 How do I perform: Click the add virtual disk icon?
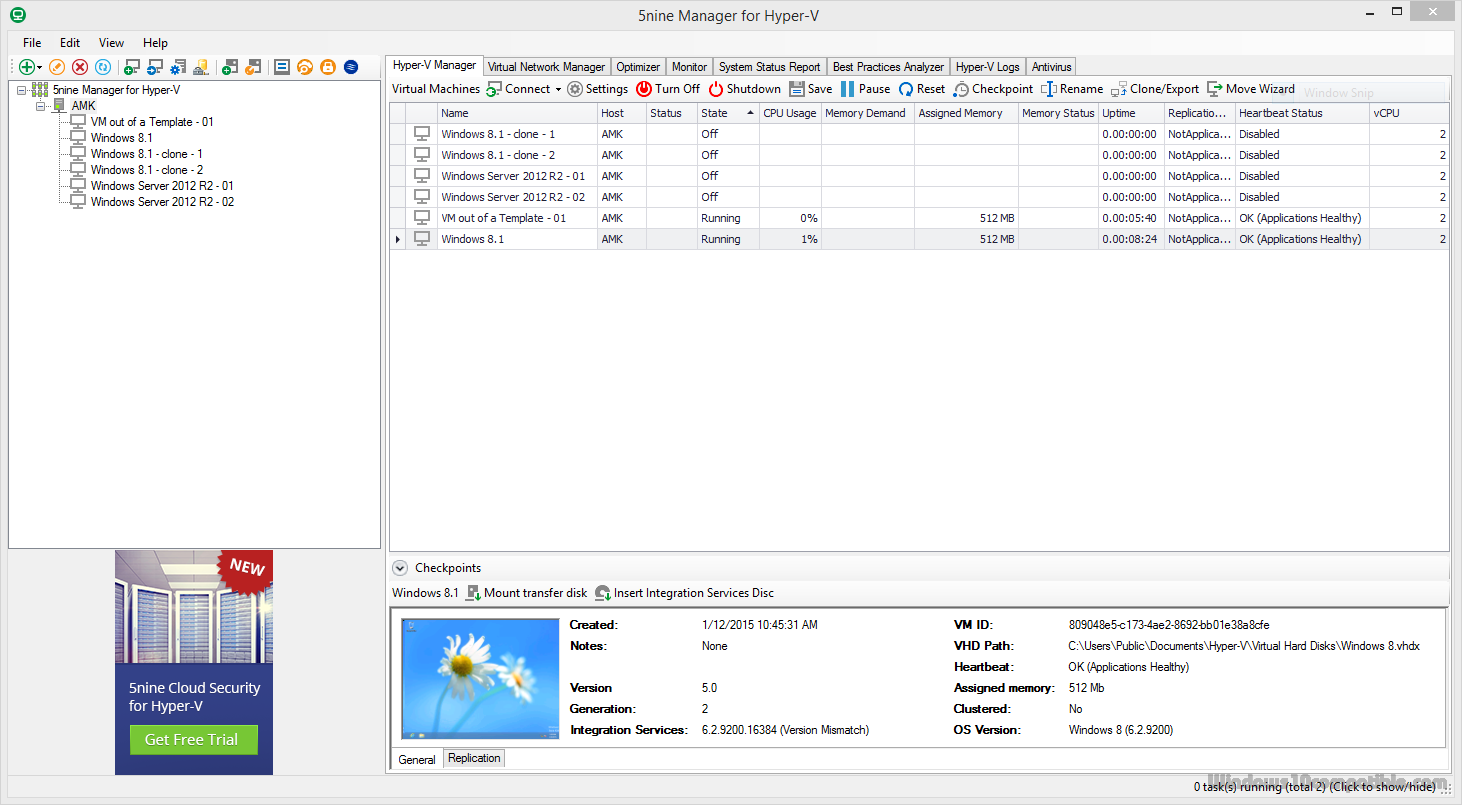(230, 67)
